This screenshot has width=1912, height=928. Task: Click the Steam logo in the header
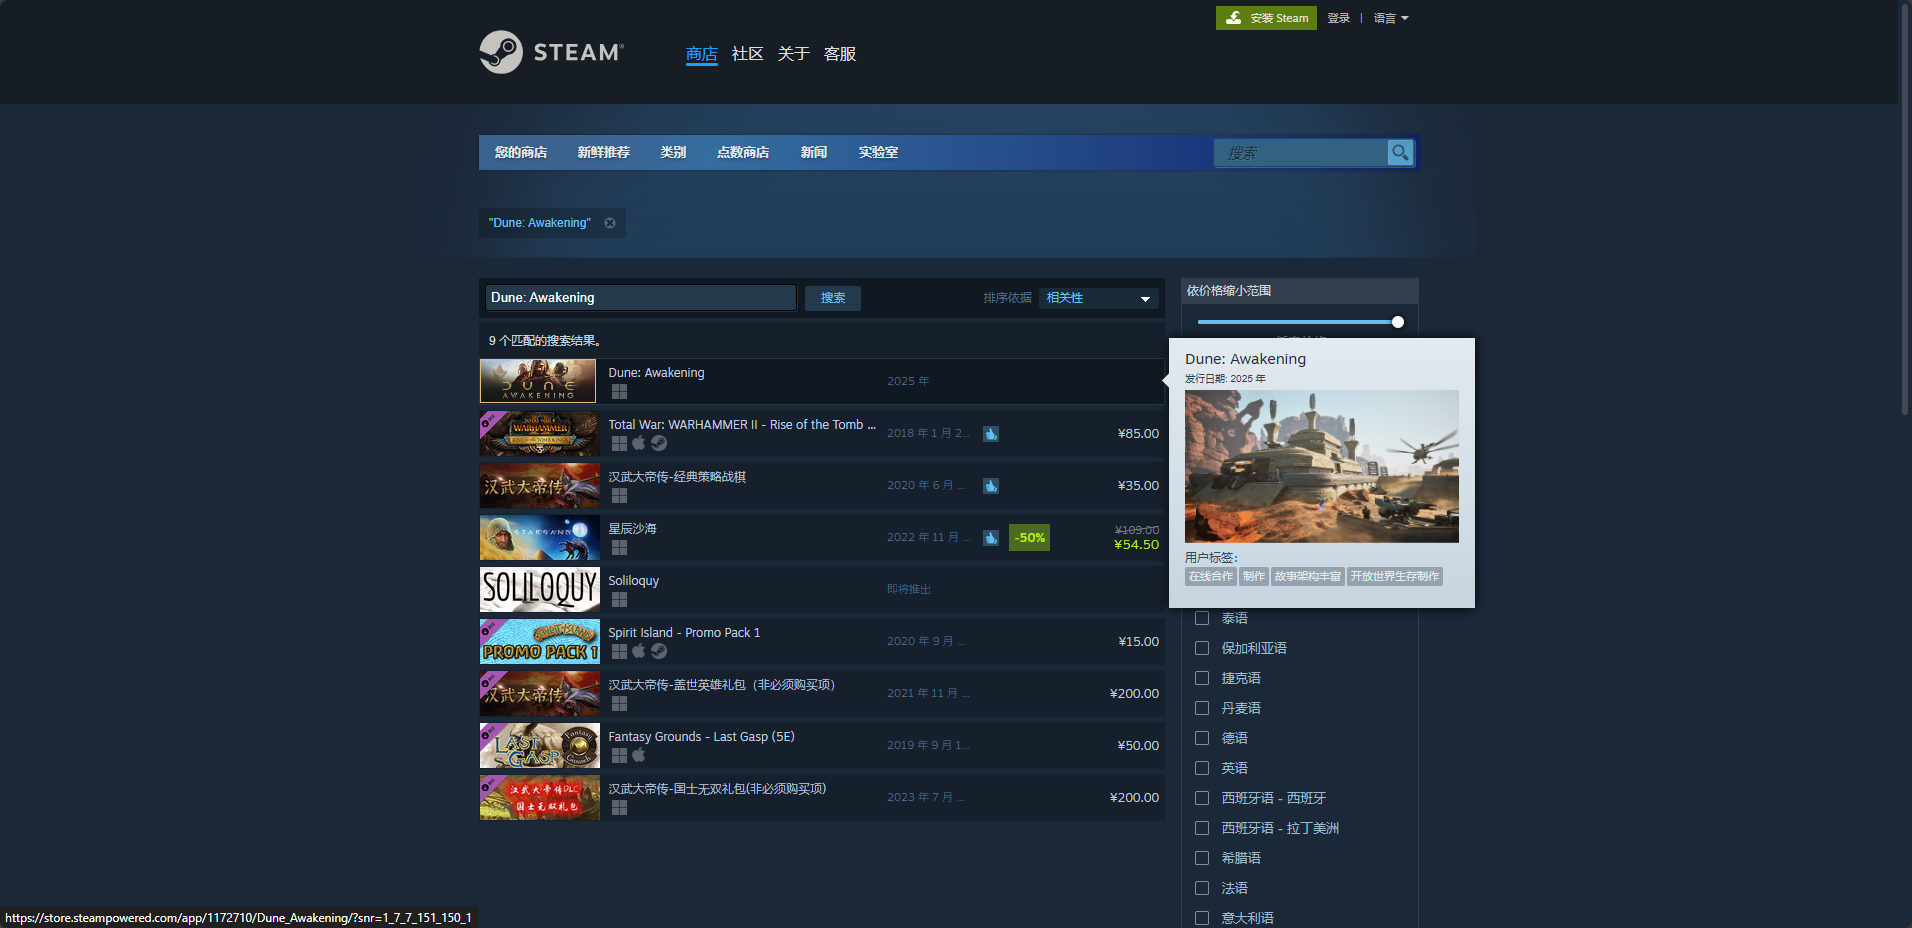pyautogui.click(x=551, y=52)
